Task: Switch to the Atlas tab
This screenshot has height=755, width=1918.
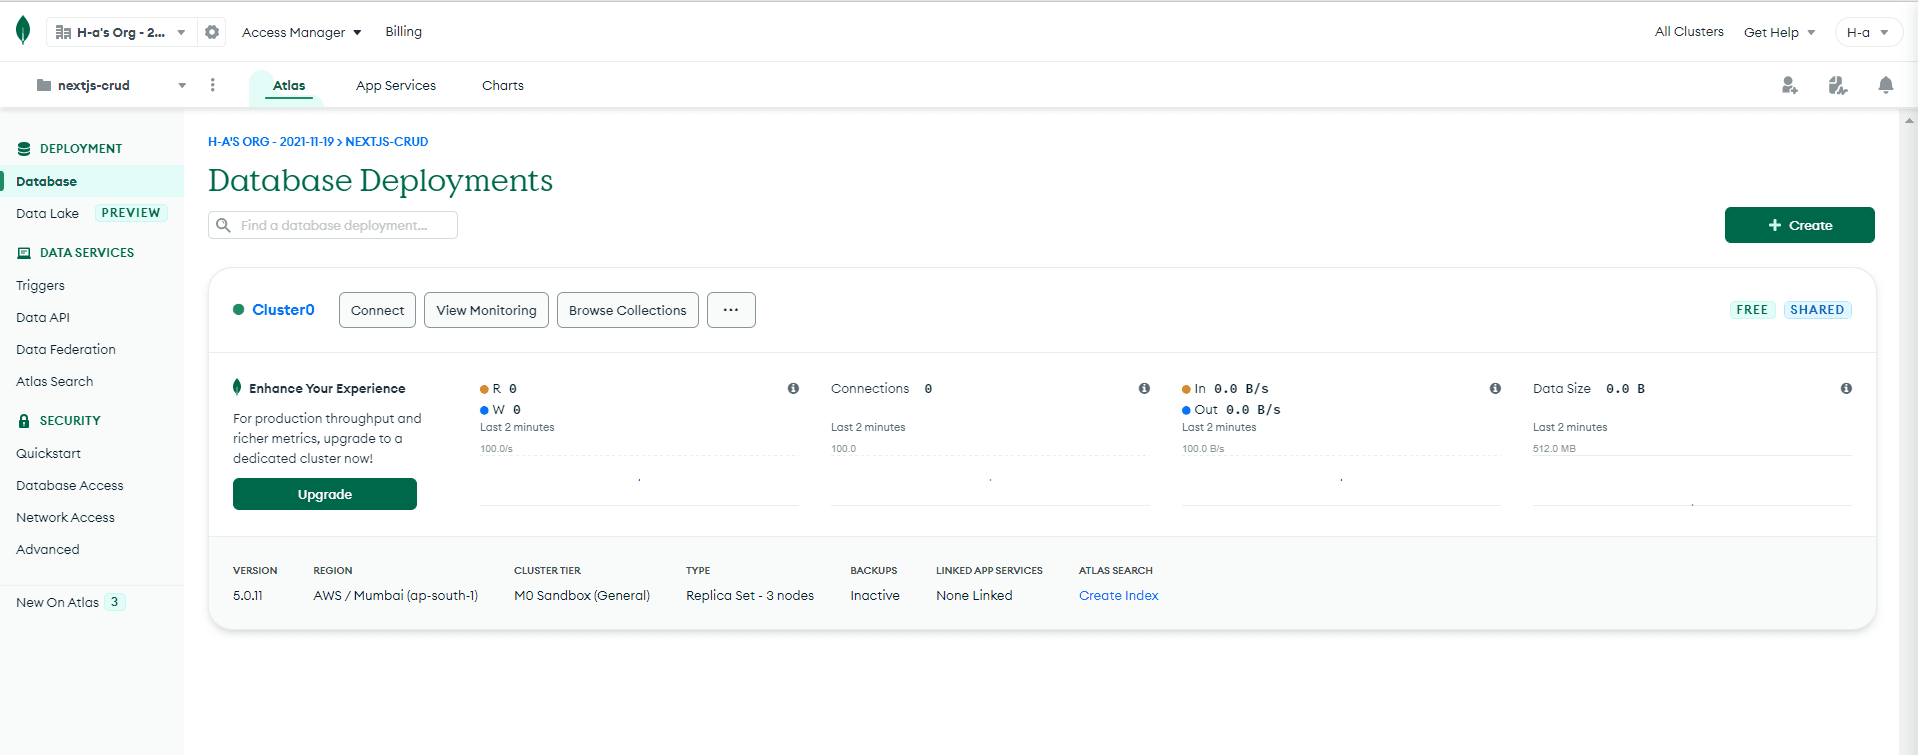Action: [289, 85]
